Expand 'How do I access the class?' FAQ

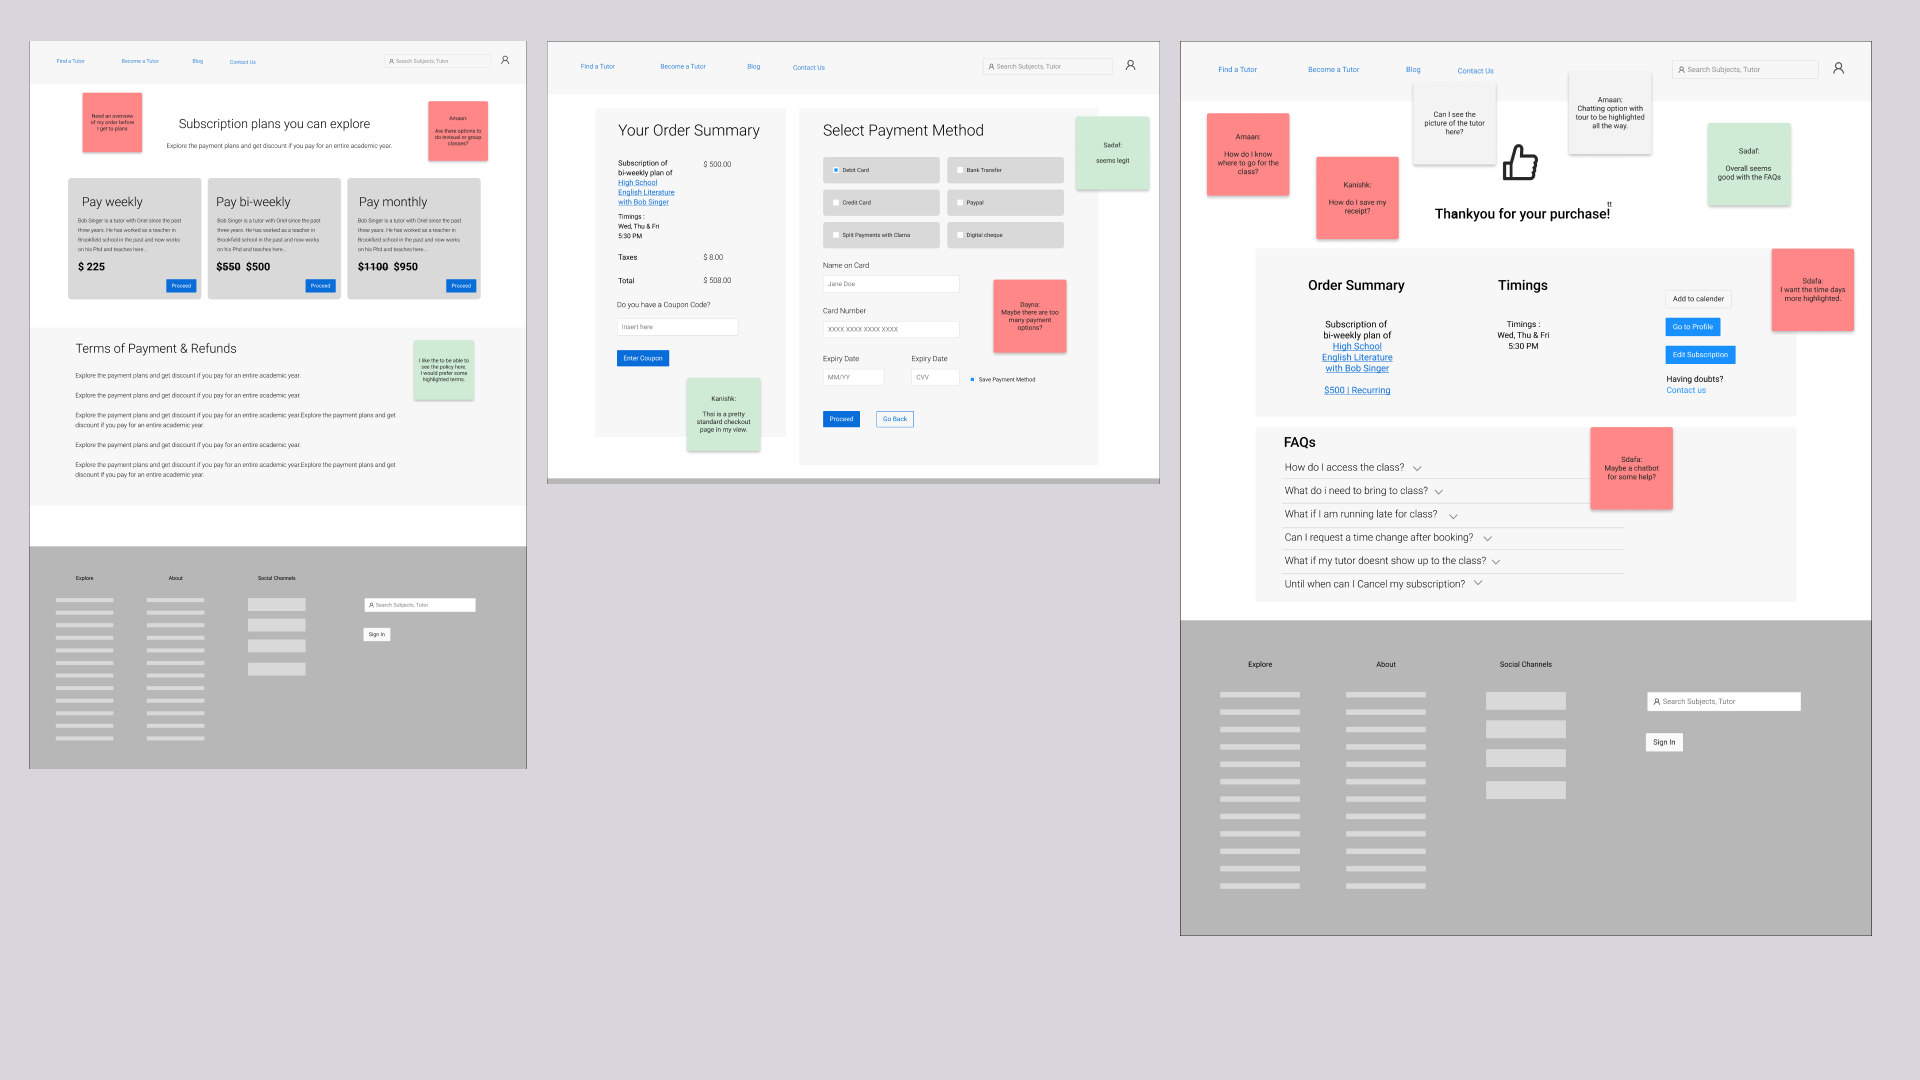(x=1417, y=468)
